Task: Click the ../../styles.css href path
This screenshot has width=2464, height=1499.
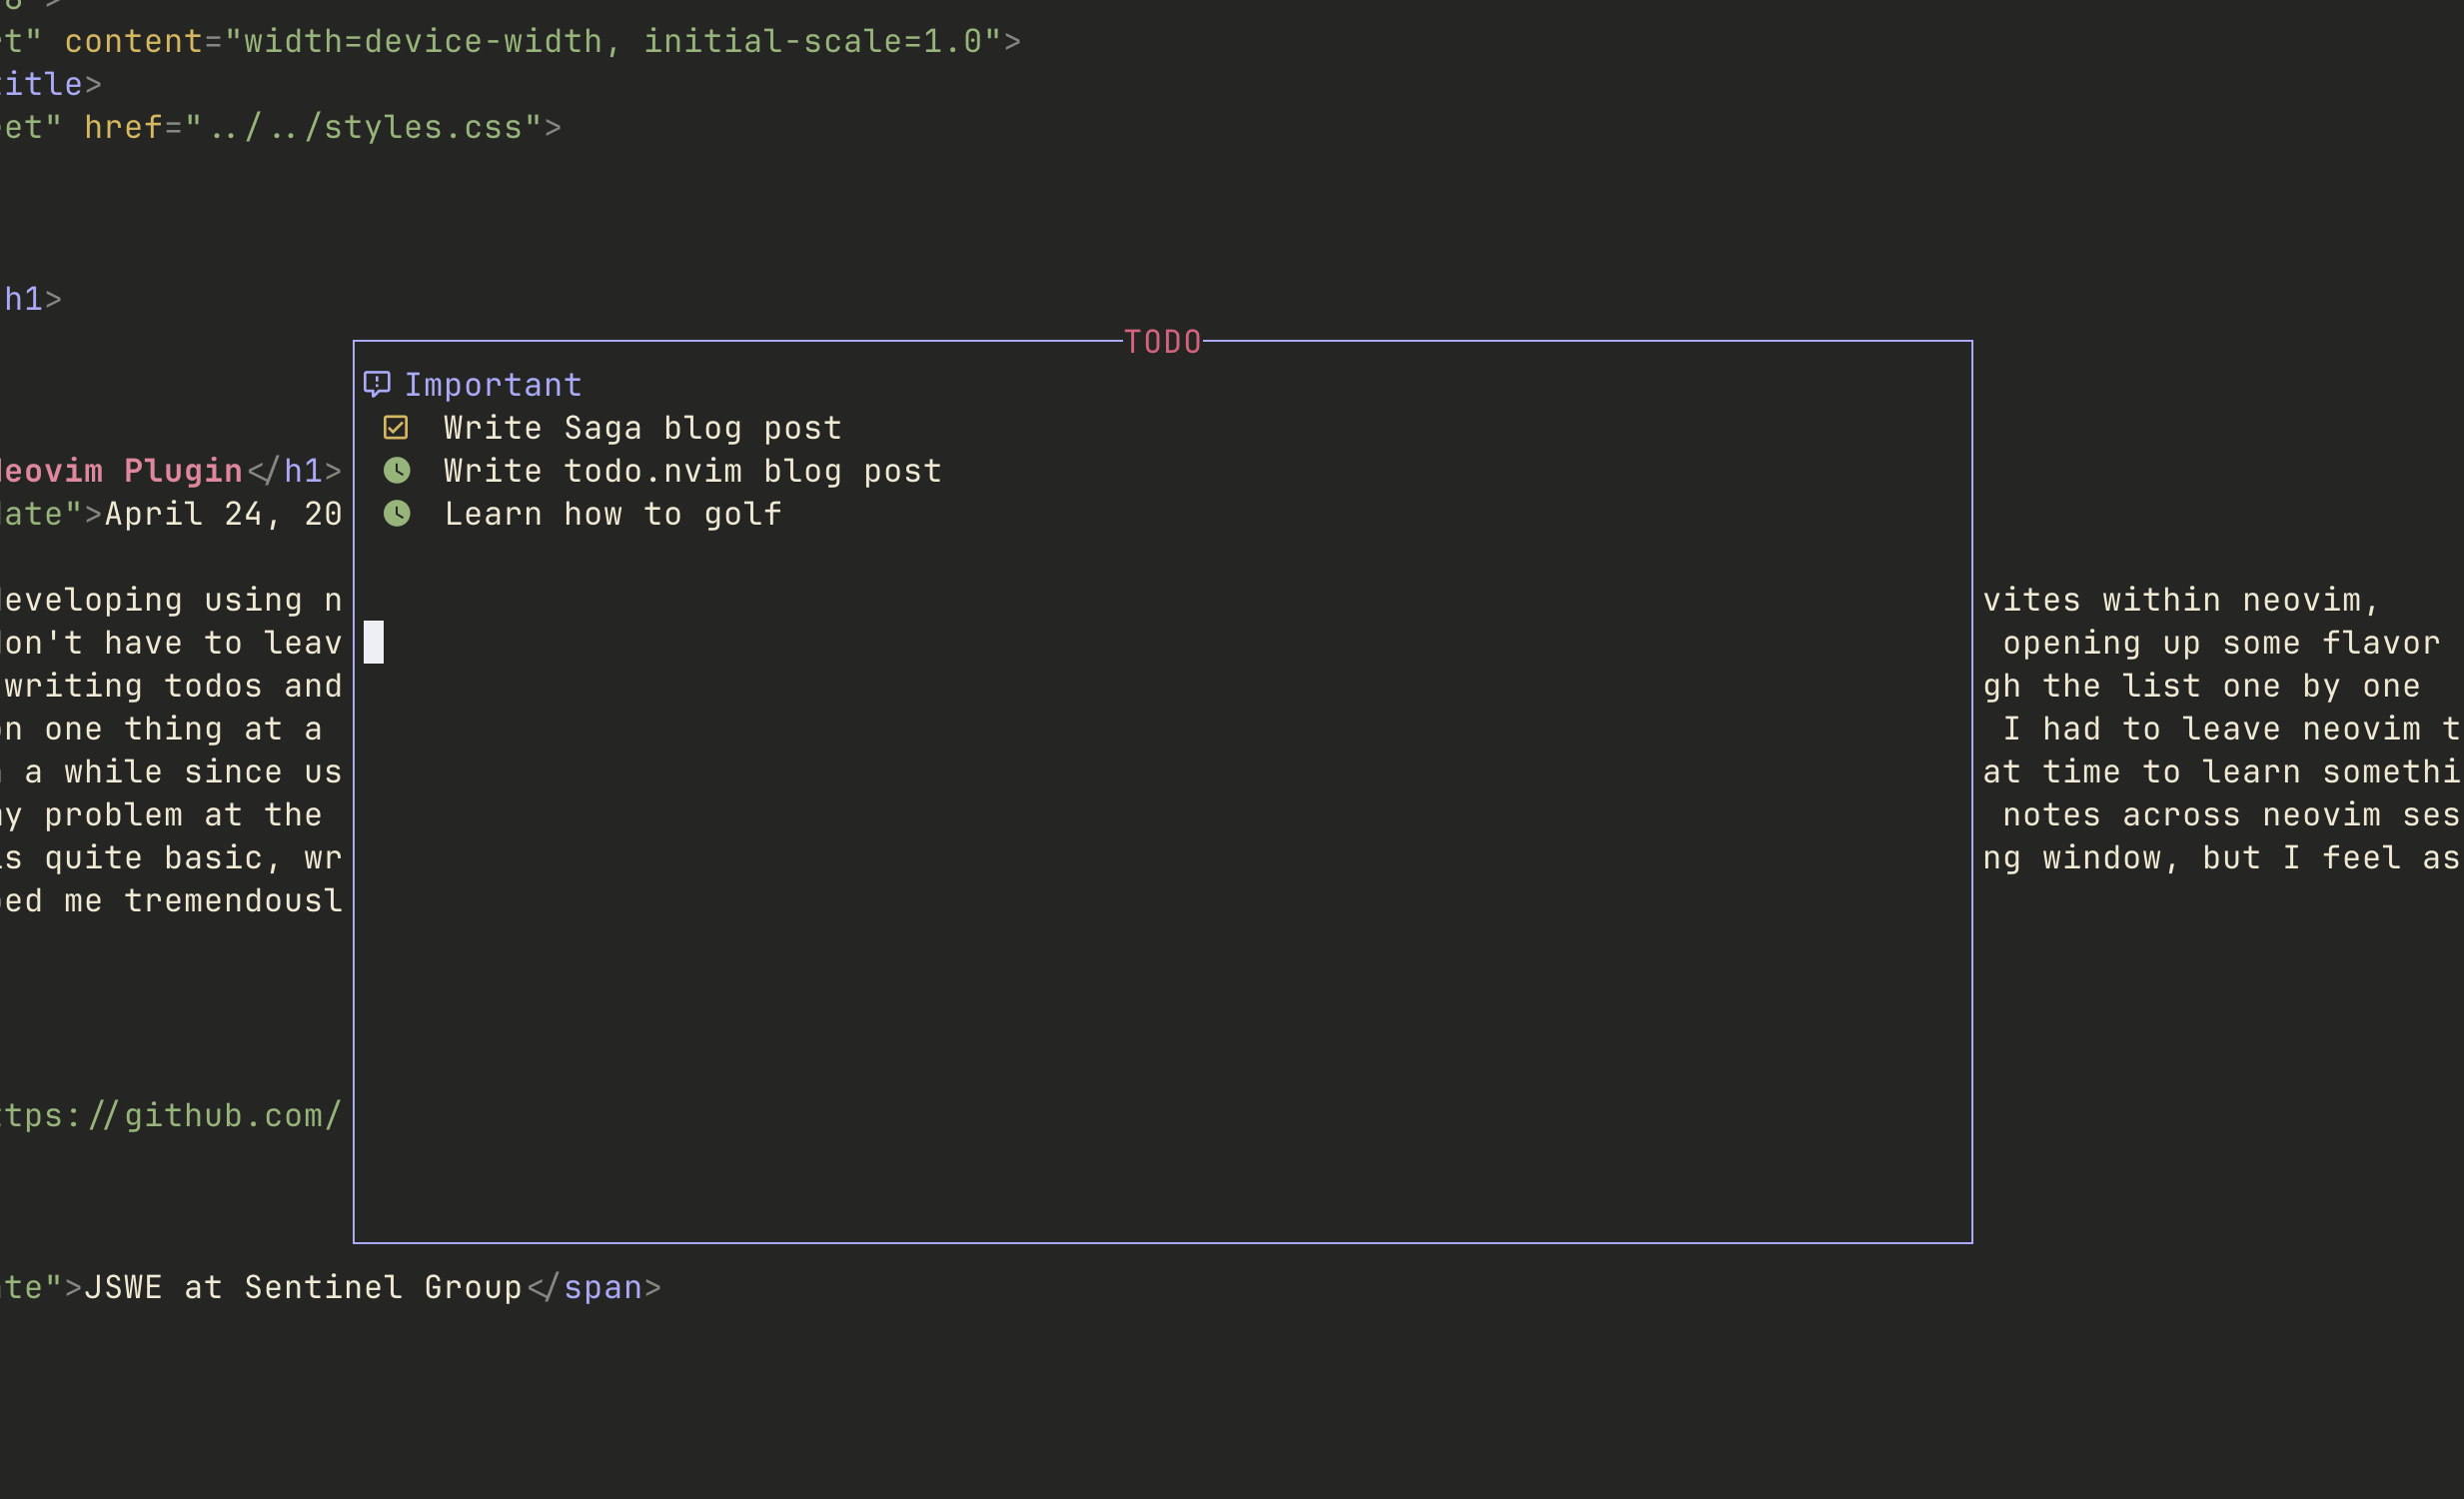Action: pos(364,128)
